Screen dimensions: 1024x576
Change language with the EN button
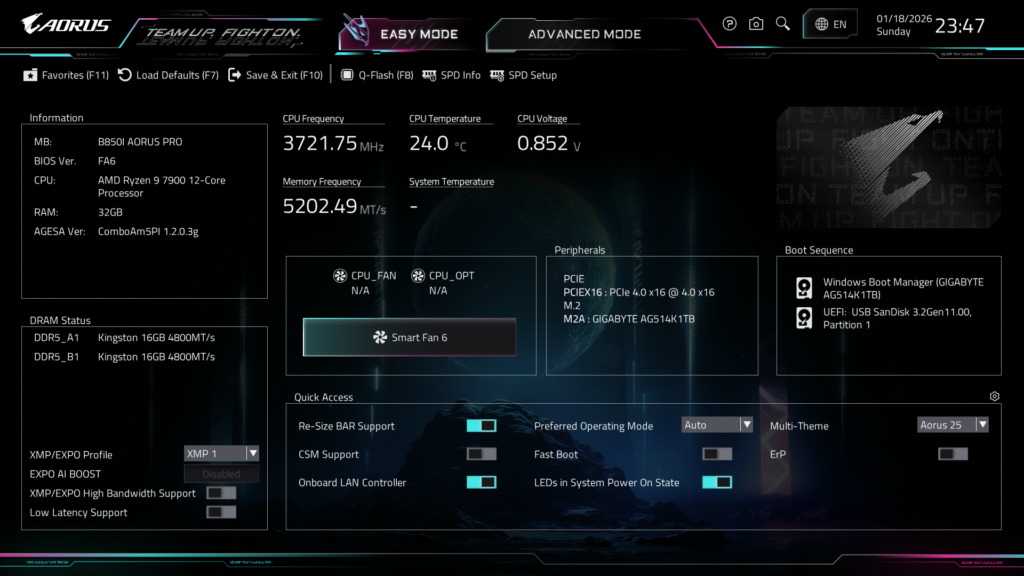(830, 24)
